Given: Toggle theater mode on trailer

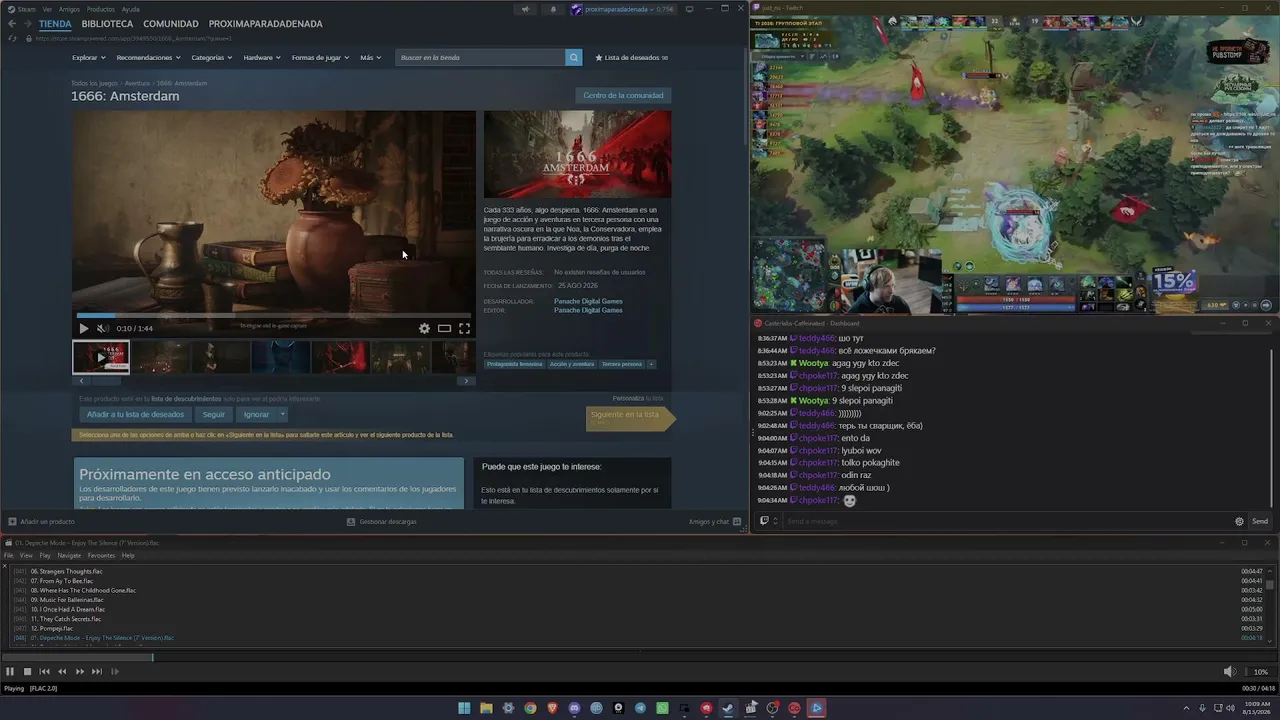Looking at the screenshot, I should (444, 328).
